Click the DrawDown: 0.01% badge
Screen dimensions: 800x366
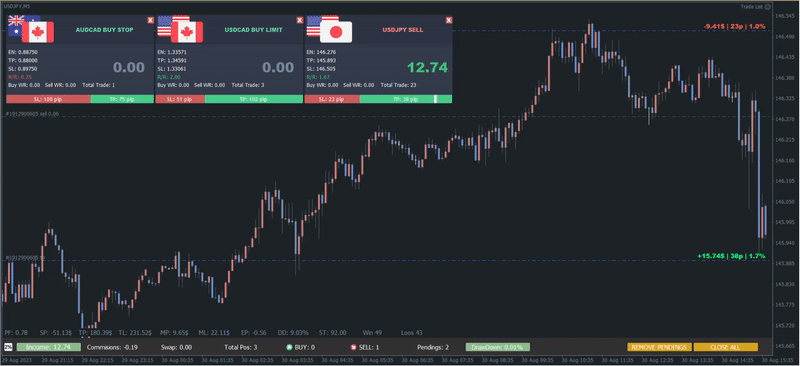(498, 347)
